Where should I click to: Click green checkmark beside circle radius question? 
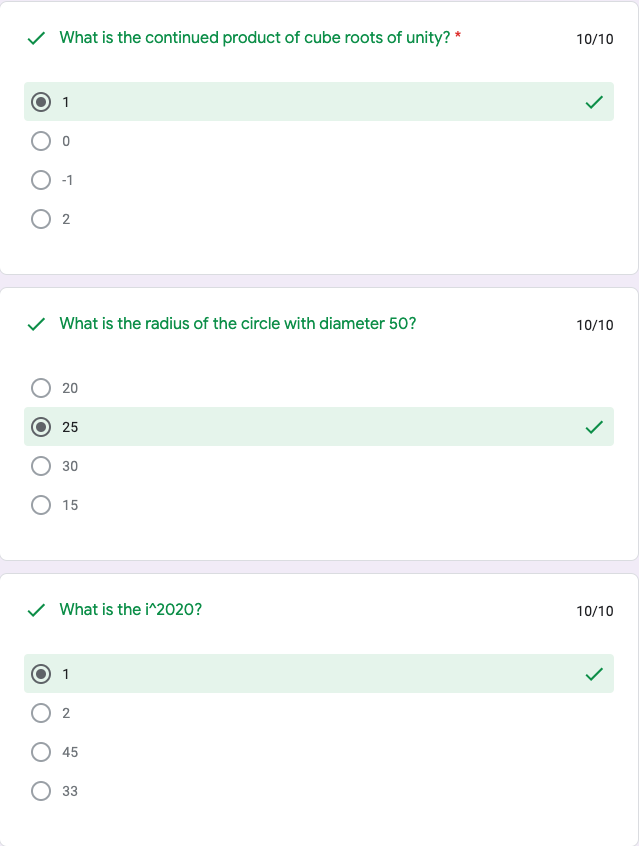(x=35, y=325)
